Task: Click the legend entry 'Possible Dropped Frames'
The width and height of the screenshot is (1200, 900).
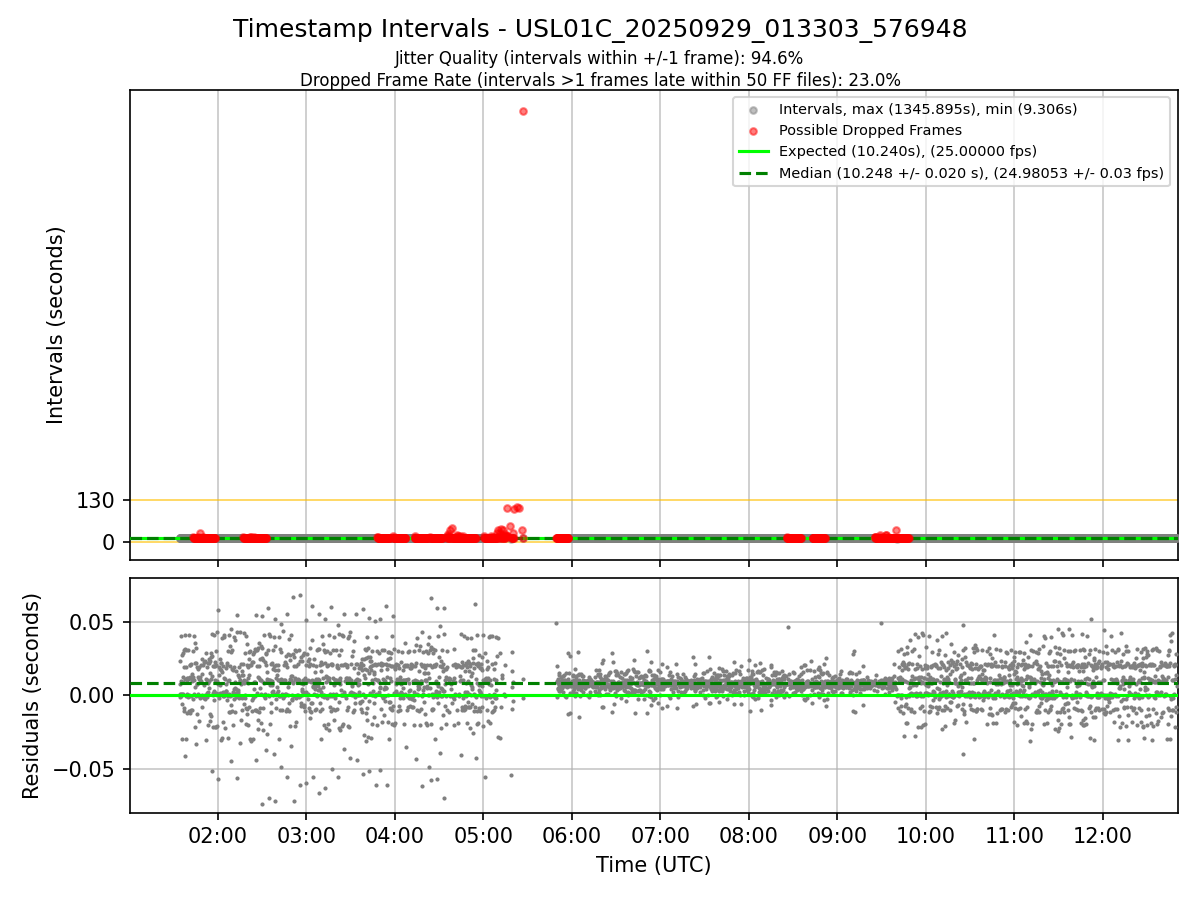Action: click(x=870, y=130)
